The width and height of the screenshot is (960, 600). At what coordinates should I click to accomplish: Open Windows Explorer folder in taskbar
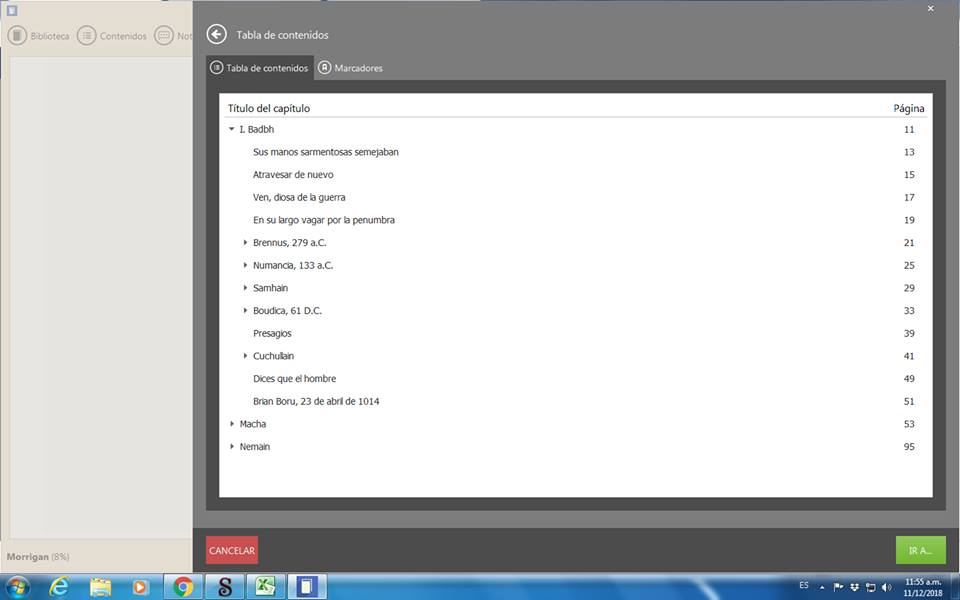click(x=100, y=587)
